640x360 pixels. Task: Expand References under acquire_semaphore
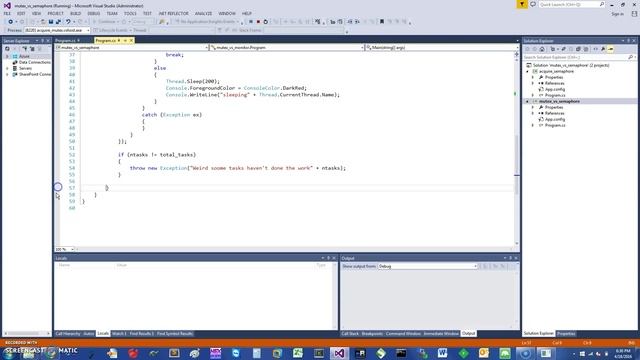[533, 83]
